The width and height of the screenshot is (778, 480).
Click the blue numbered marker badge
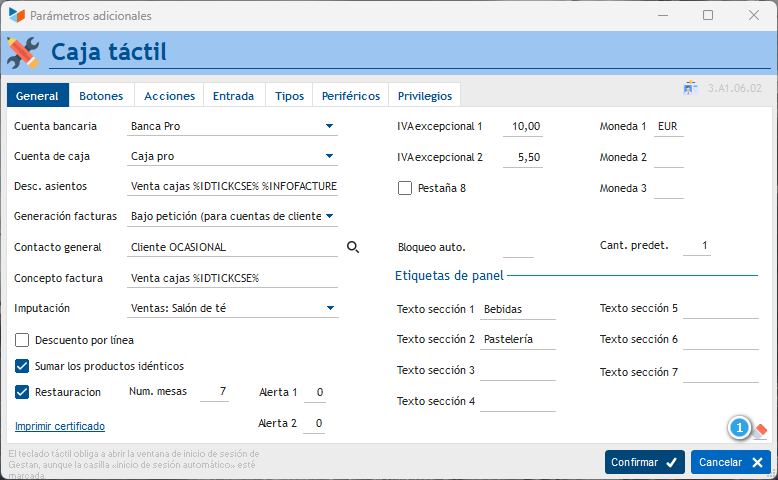pos(739,428)
